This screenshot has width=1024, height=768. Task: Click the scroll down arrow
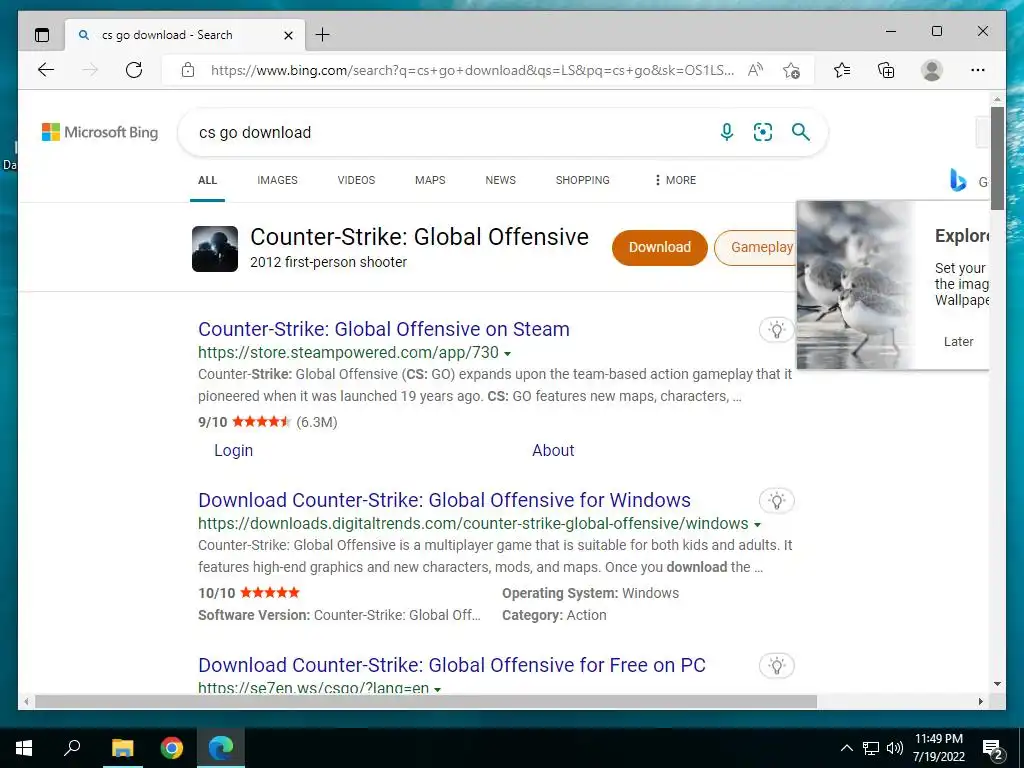point(997,684)
